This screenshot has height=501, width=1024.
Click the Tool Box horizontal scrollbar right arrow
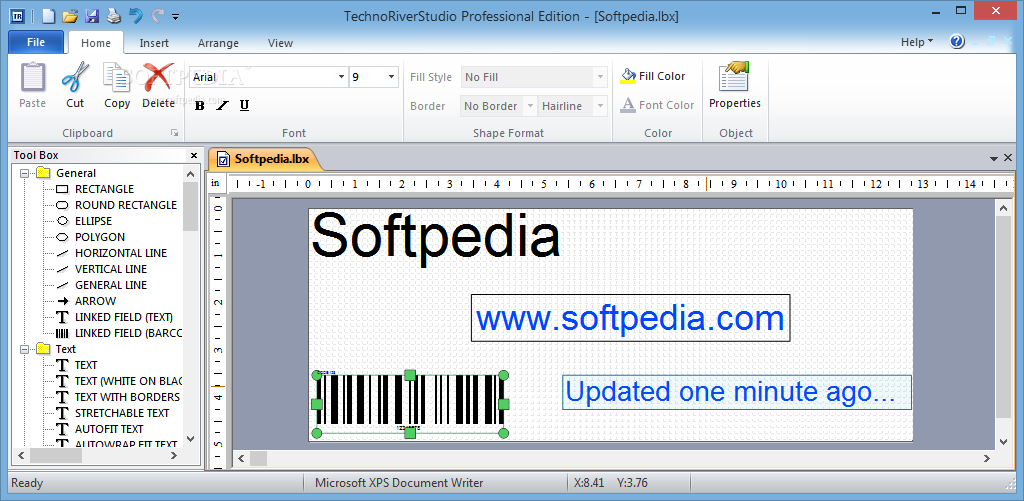(x=174, y=455)
